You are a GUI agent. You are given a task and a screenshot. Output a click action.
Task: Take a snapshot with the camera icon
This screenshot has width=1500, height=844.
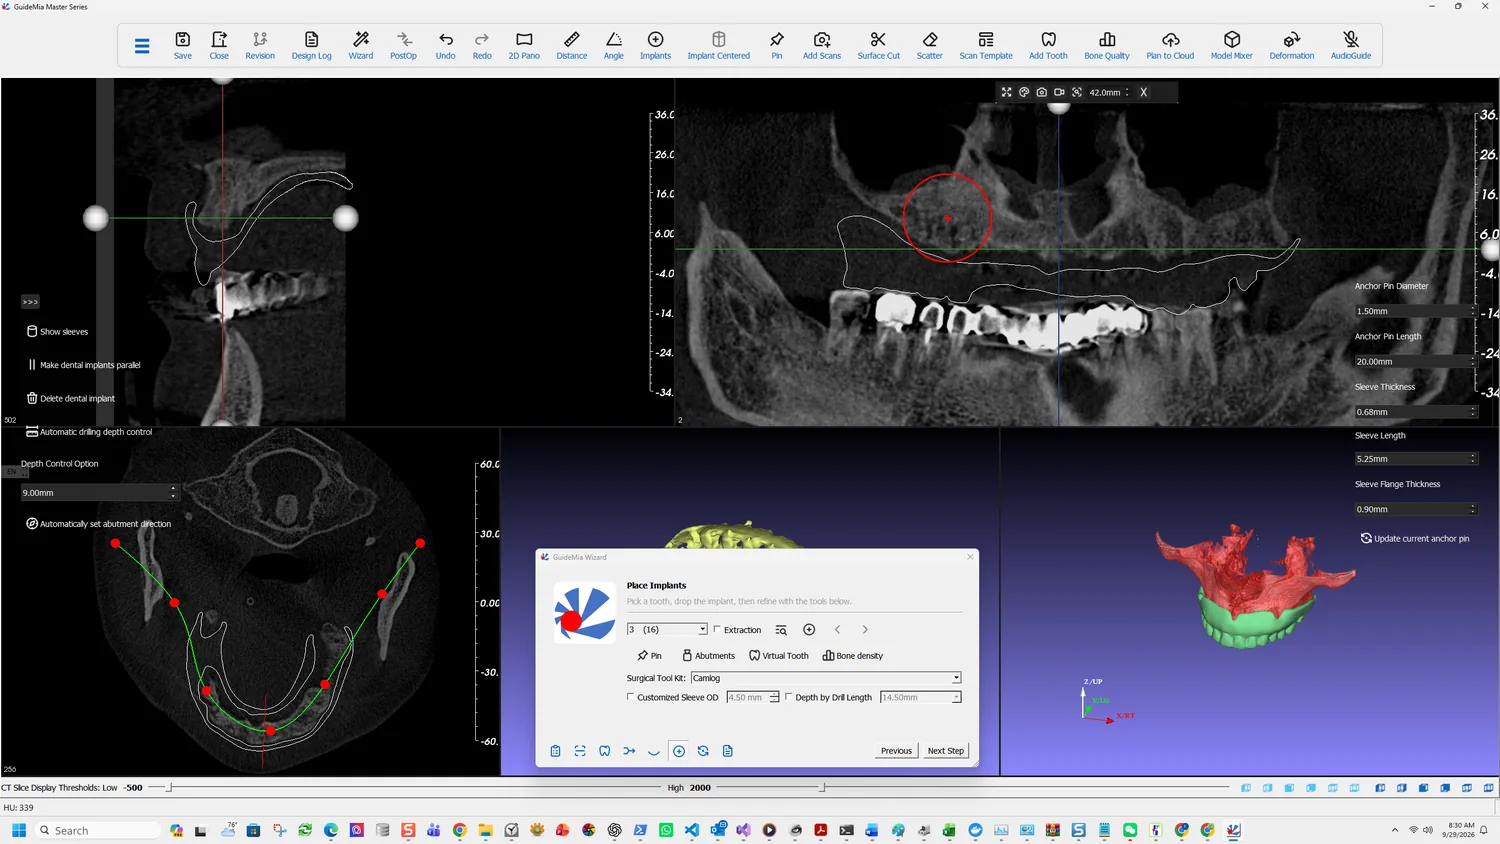[1041, 92]
